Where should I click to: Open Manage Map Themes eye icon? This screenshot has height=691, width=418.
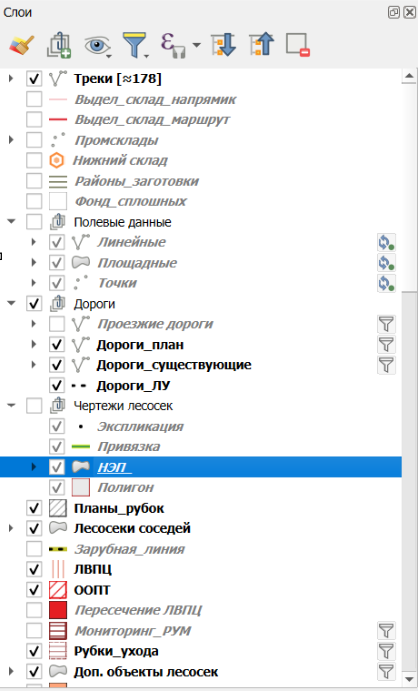click(x=97, y=45)
